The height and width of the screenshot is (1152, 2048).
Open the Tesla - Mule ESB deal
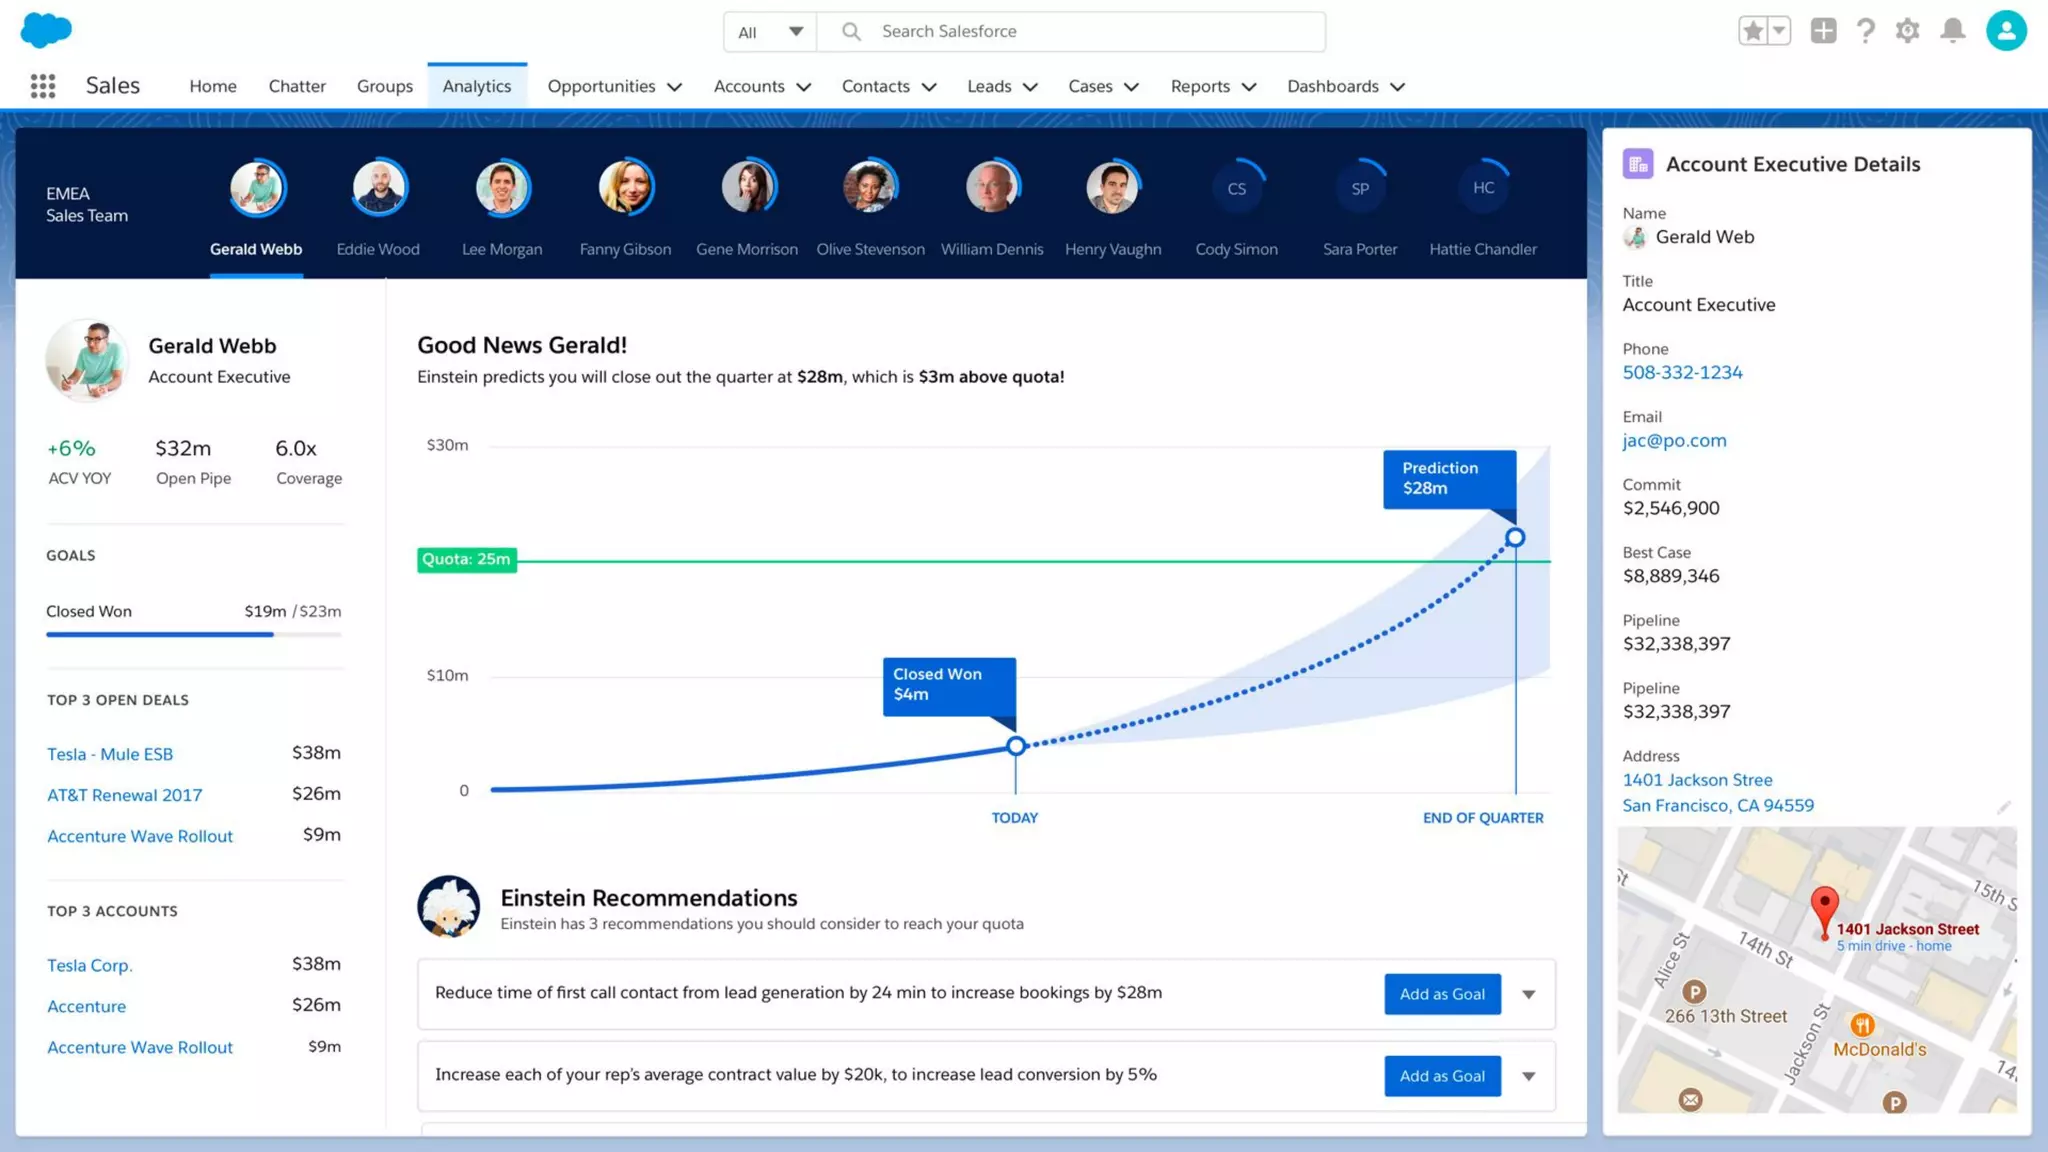(110, 754)
